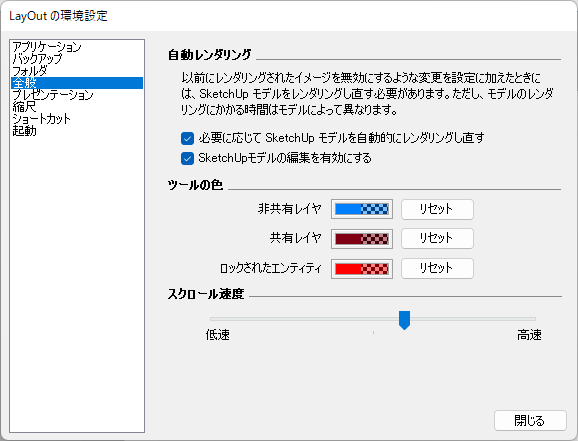The width and height of the screenshot is (578, 441).
Task: Reset the ロックされたエンティティ color
Action: (437, 268)
